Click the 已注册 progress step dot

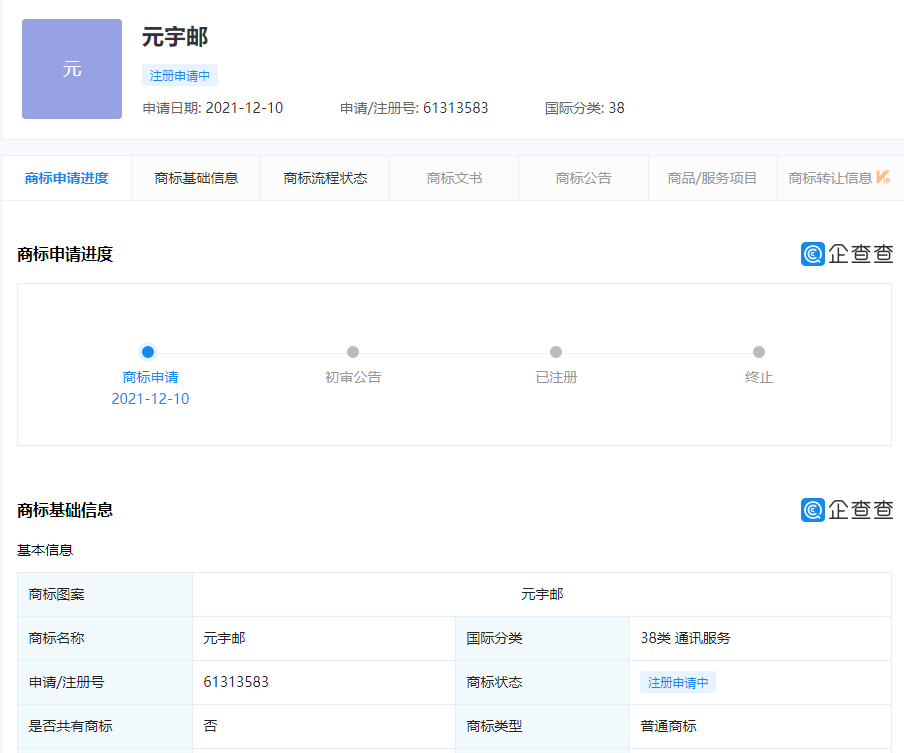556,352
